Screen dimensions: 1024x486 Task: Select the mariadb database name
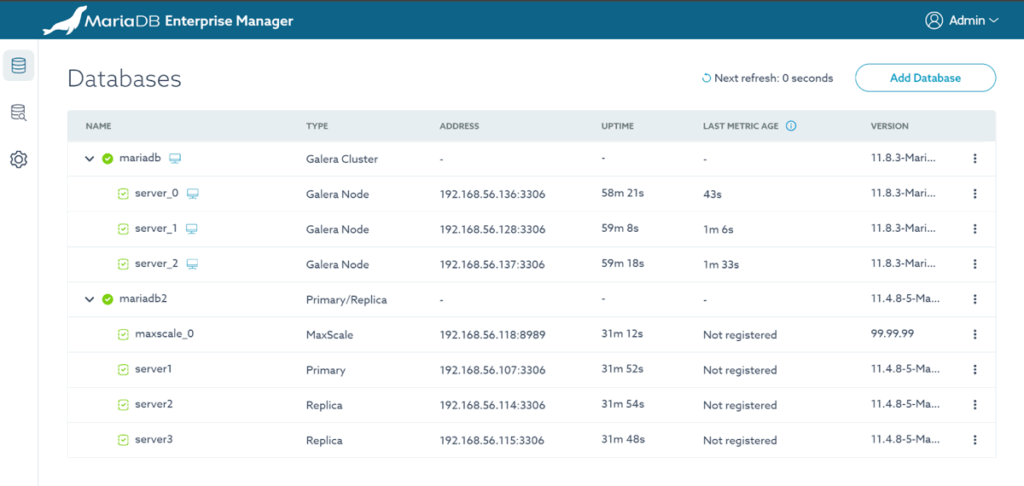point(140,158)
